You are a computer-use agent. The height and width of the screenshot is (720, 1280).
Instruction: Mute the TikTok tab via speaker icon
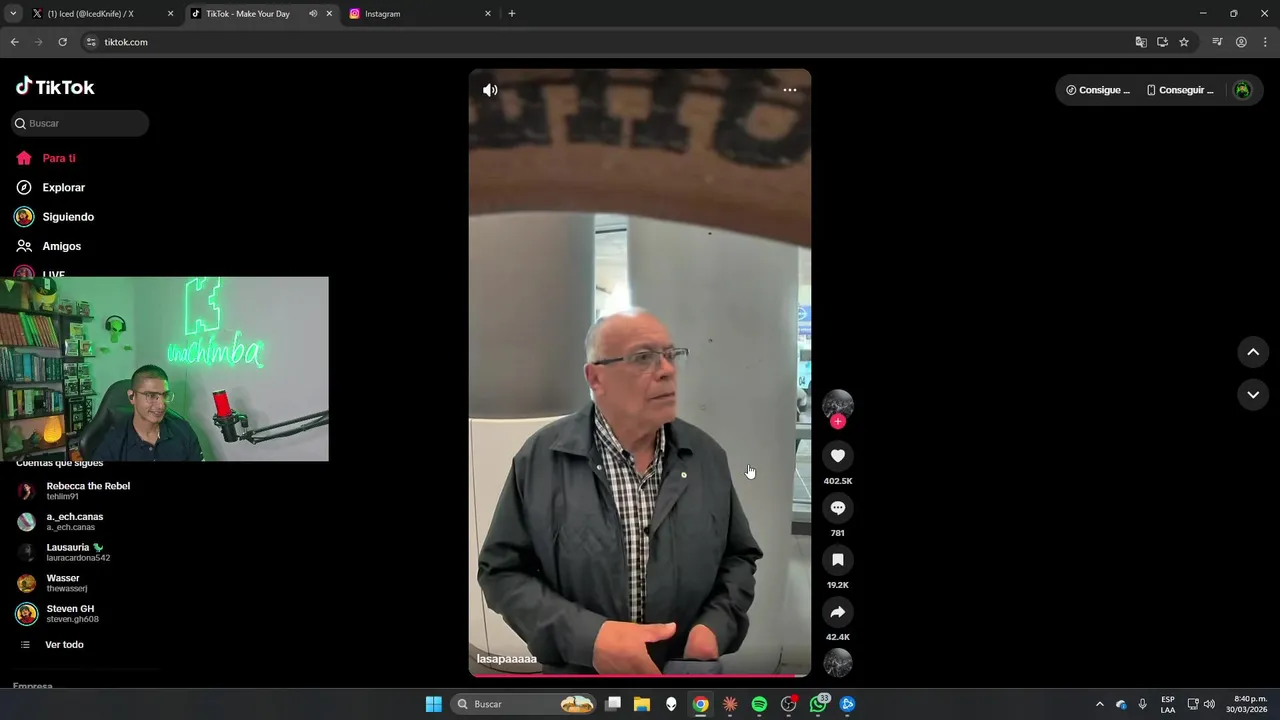[313, 14]
